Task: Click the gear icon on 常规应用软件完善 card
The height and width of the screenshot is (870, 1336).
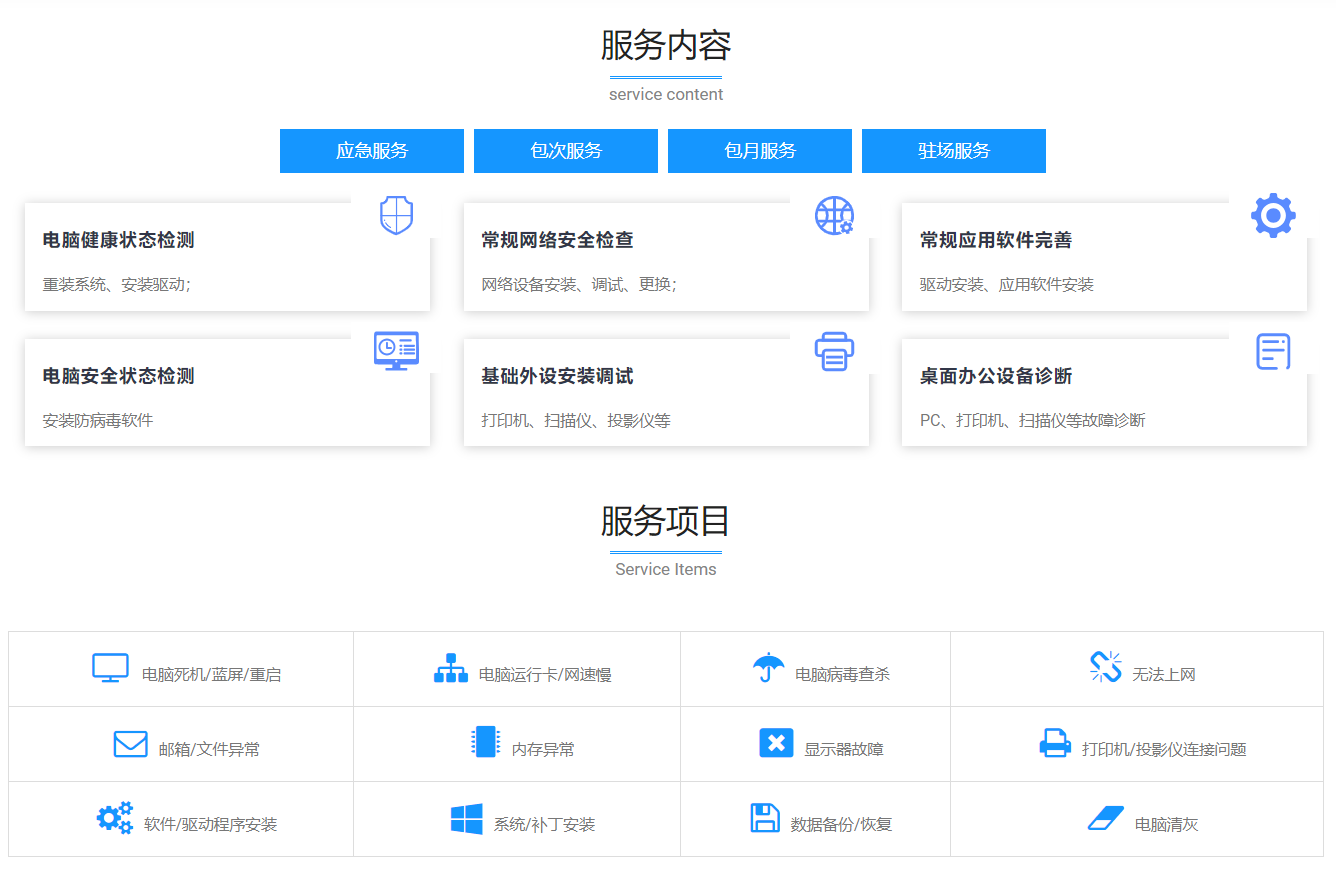Action: [1273, 215]
